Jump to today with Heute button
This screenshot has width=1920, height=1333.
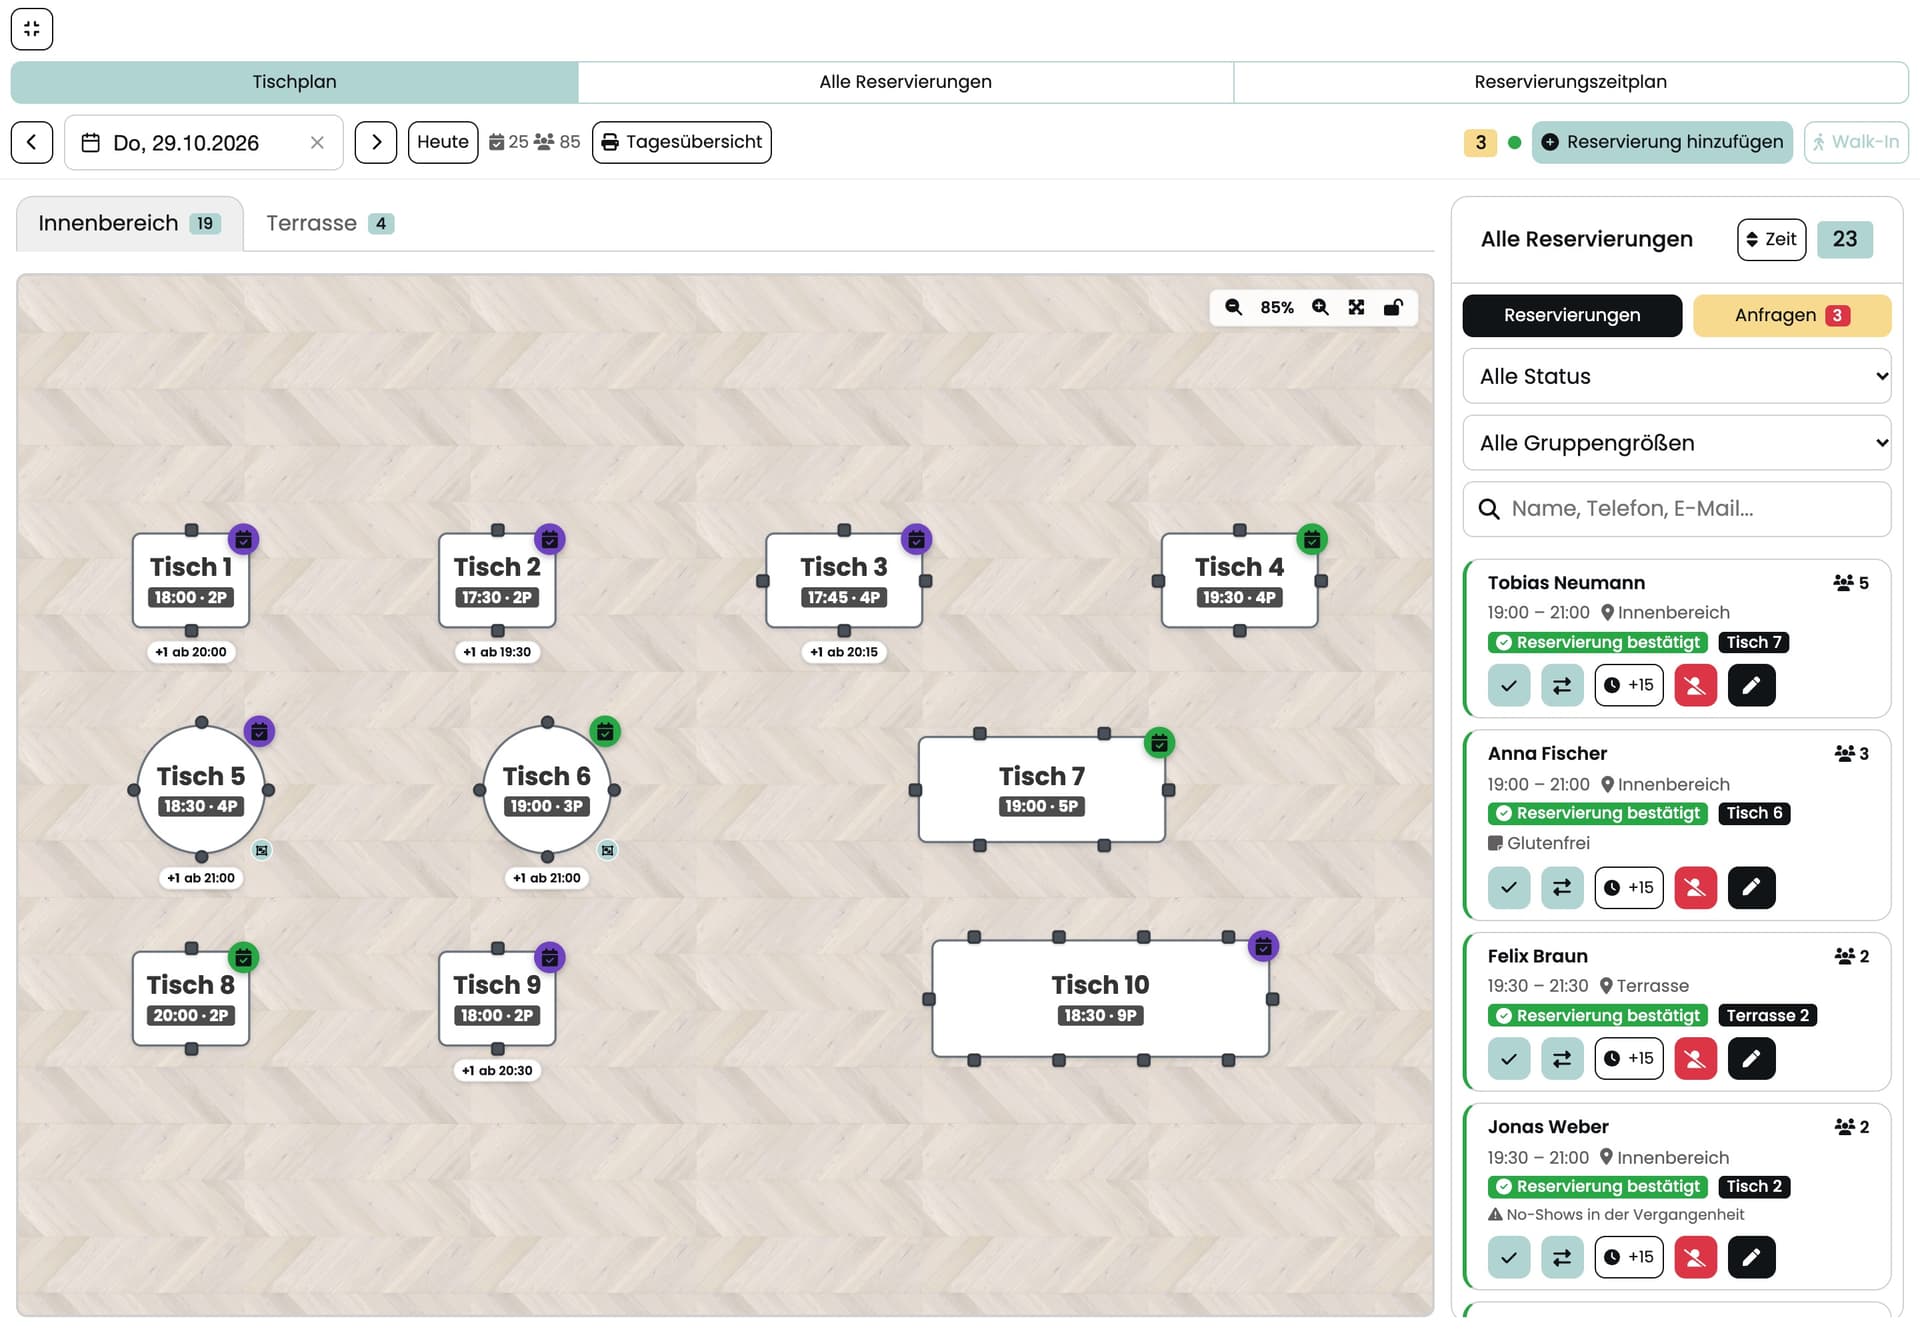443,142
